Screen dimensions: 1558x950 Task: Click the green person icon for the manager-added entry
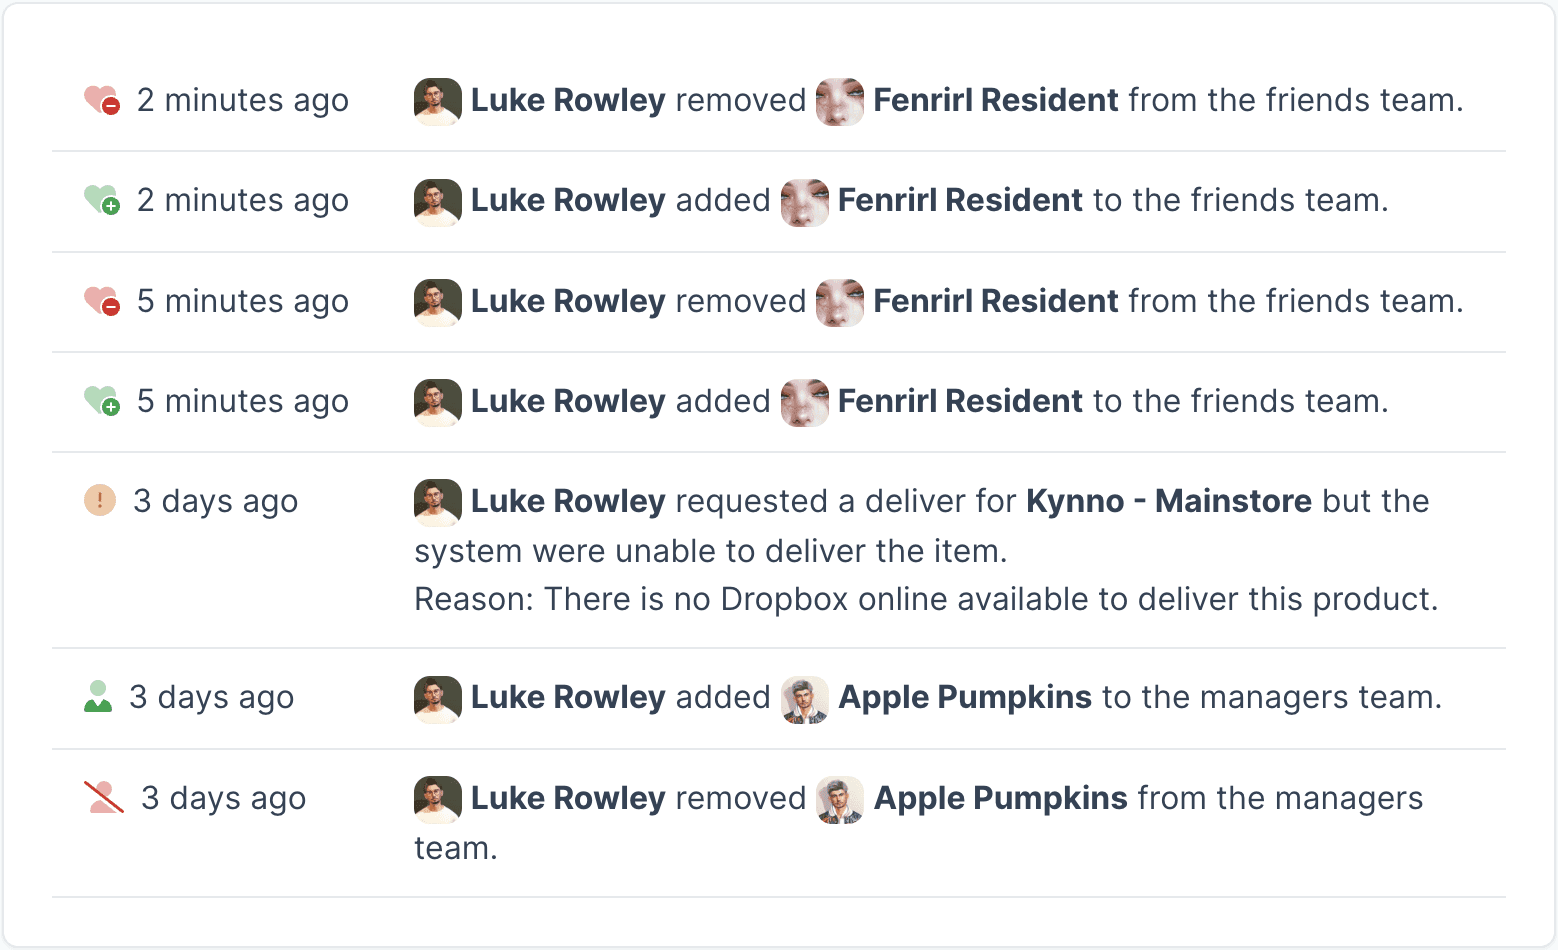(98, 697)
